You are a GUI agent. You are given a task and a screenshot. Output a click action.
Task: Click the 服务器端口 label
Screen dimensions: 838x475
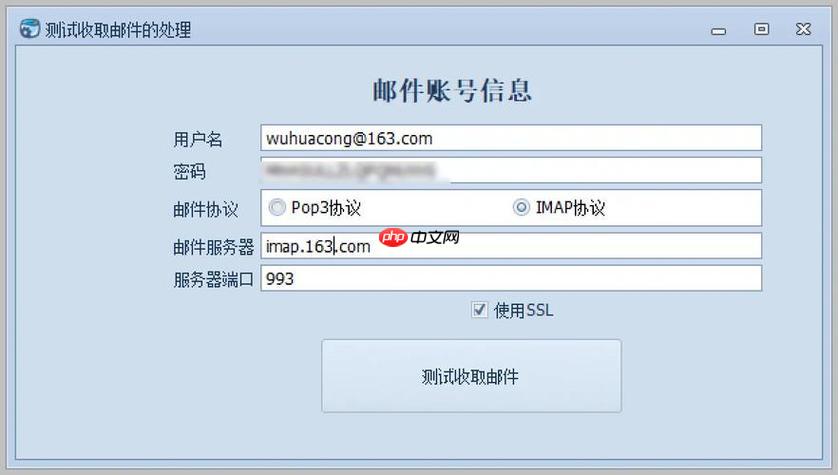pyautogui.click(x=213, y=279)
